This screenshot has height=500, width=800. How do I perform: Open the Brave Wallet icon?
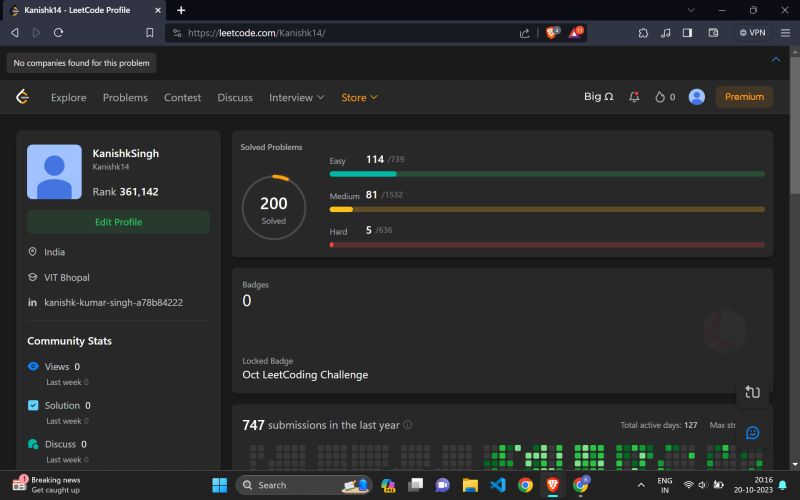[713, 33]
